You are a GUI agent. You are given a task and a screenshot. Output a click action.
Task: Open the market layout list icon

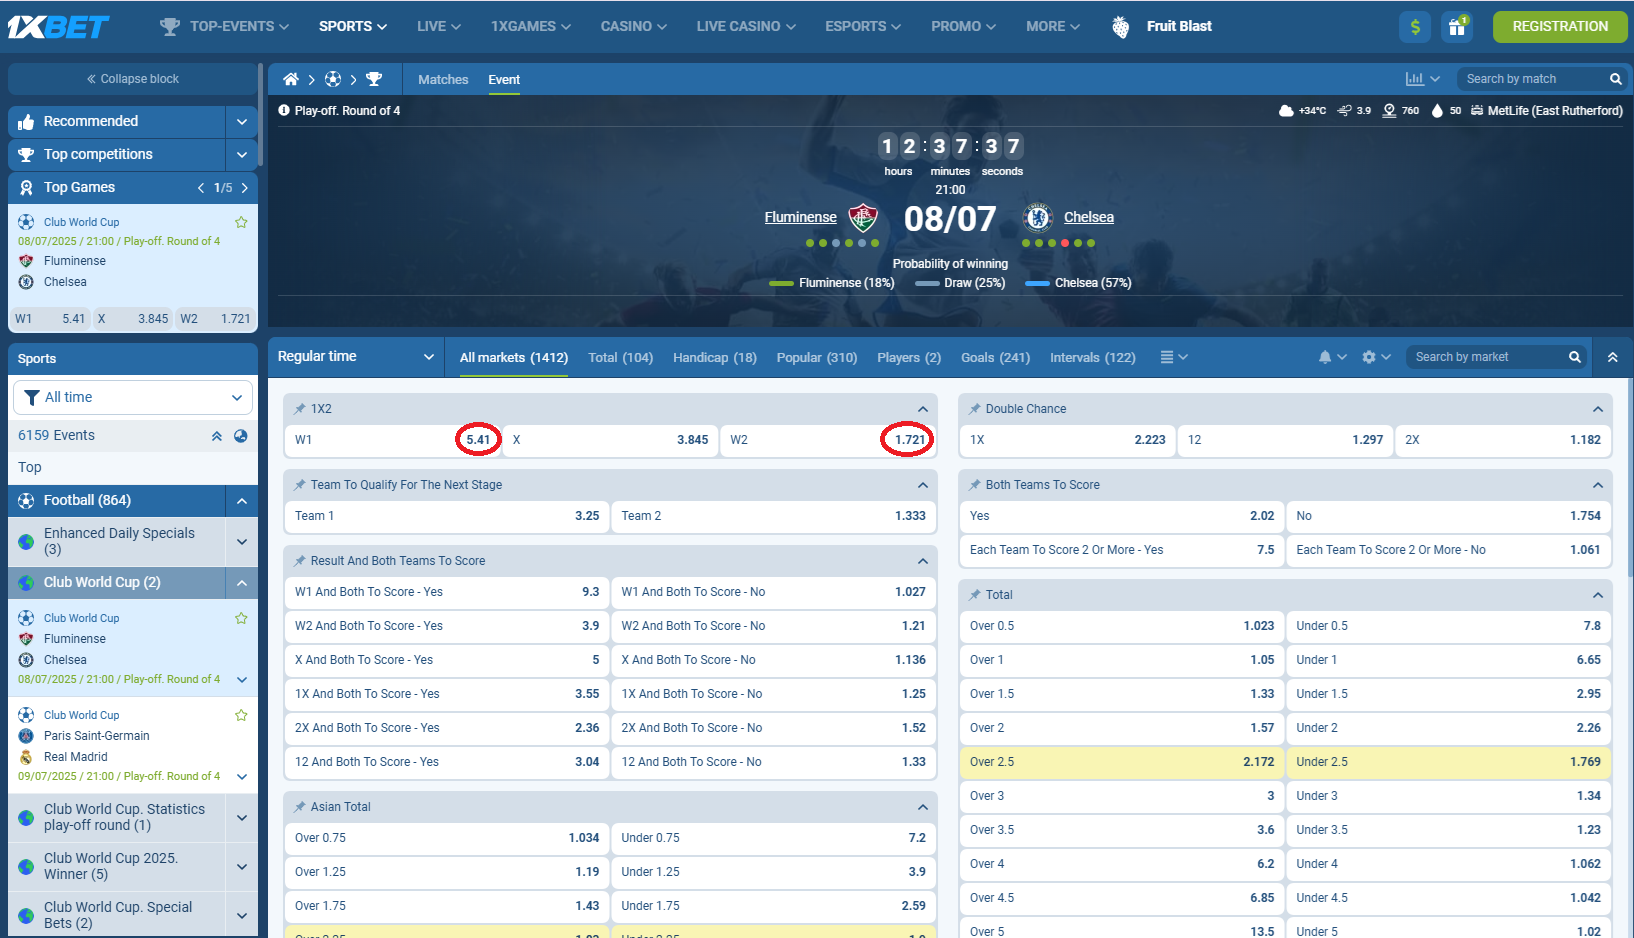[x=1167, y=357]
